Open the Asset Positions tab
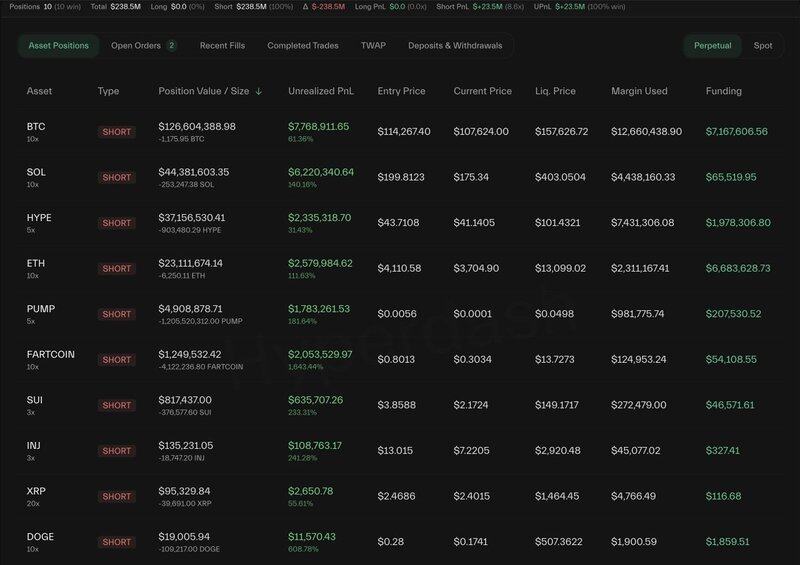The image size is (800, 565). [x=58, y=45]
